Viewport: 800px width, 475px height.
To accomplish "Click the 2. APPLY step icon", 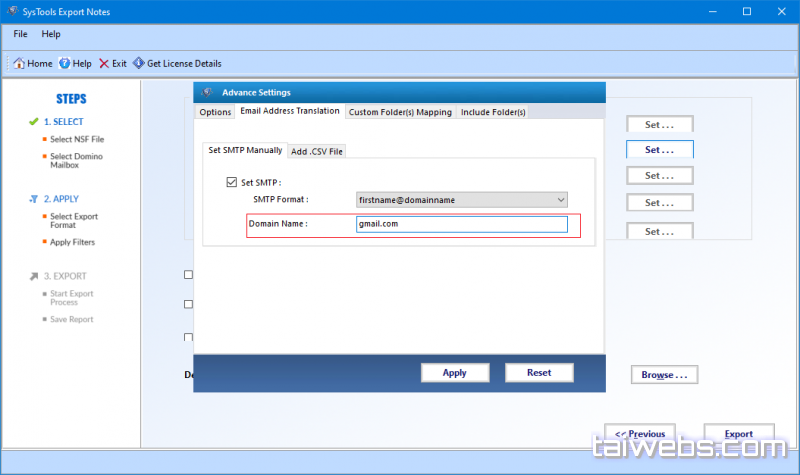I will pos(32,199).
